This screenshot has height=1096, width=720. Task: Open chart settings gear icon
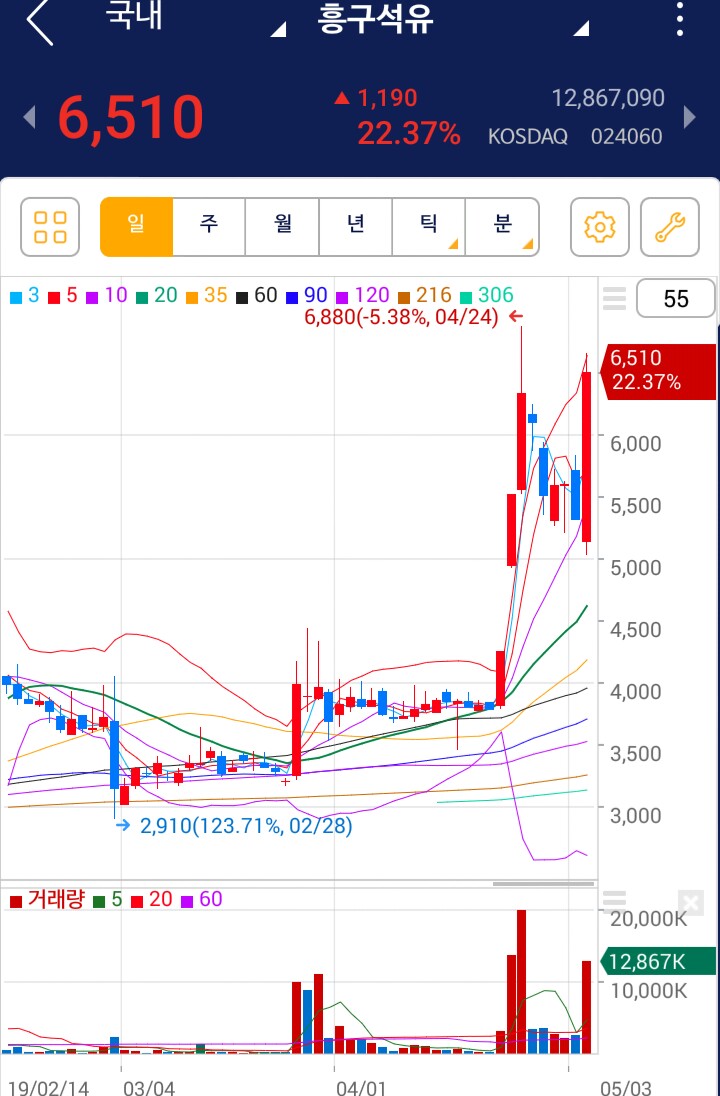click(600, 227)
